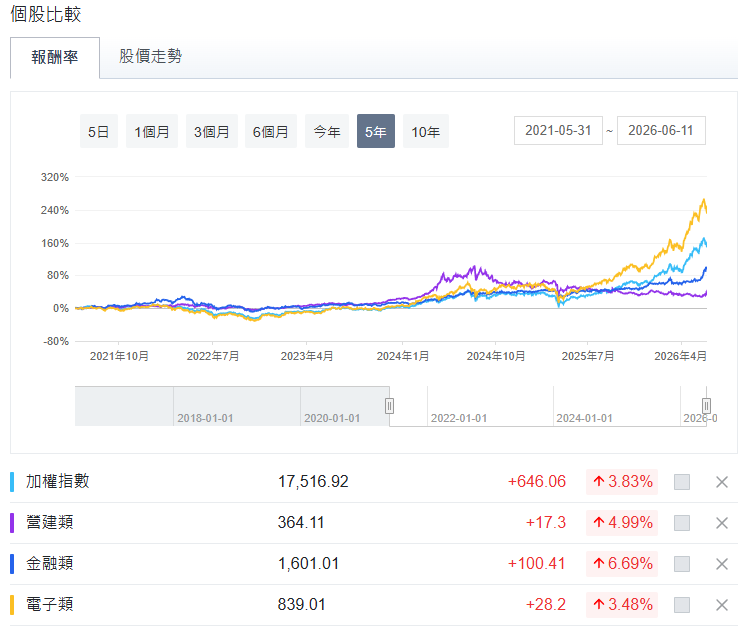Click the +646.06 change value

pyautogui.click(x=537, y=481)
